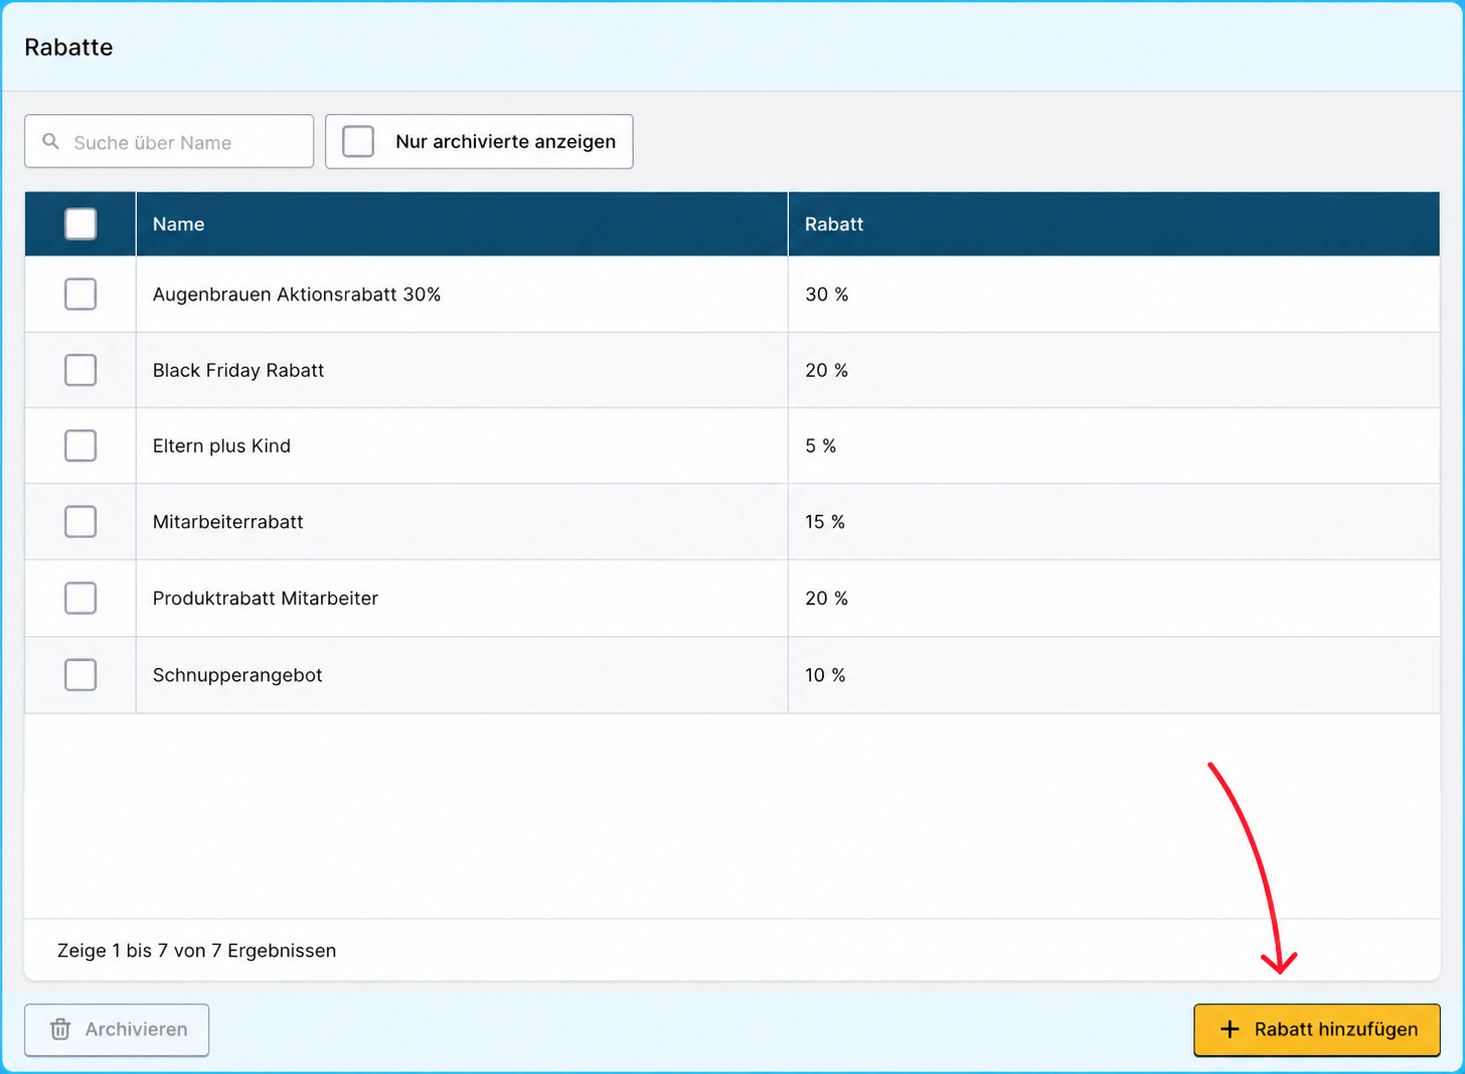This screenshot has height=1074, width=1465.
Task: Tick the Mitarbeiterrabatt row checkbox
Action: pos(80,522)
